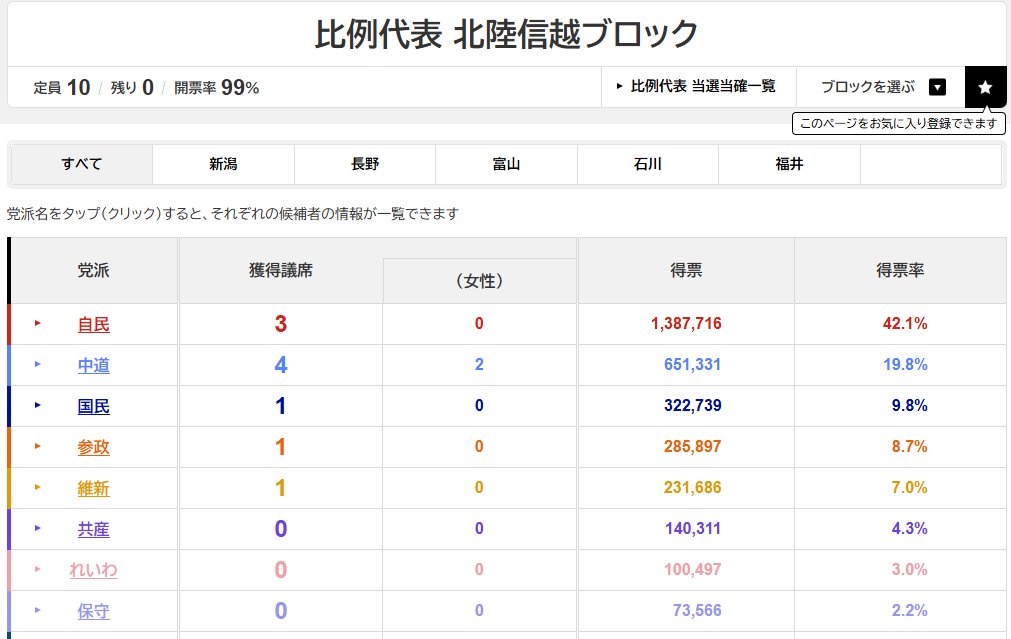Switch to the 新潟 tab
This screenshot has height=639, width=1011.
pyautogui.click(x=223, y=164)
